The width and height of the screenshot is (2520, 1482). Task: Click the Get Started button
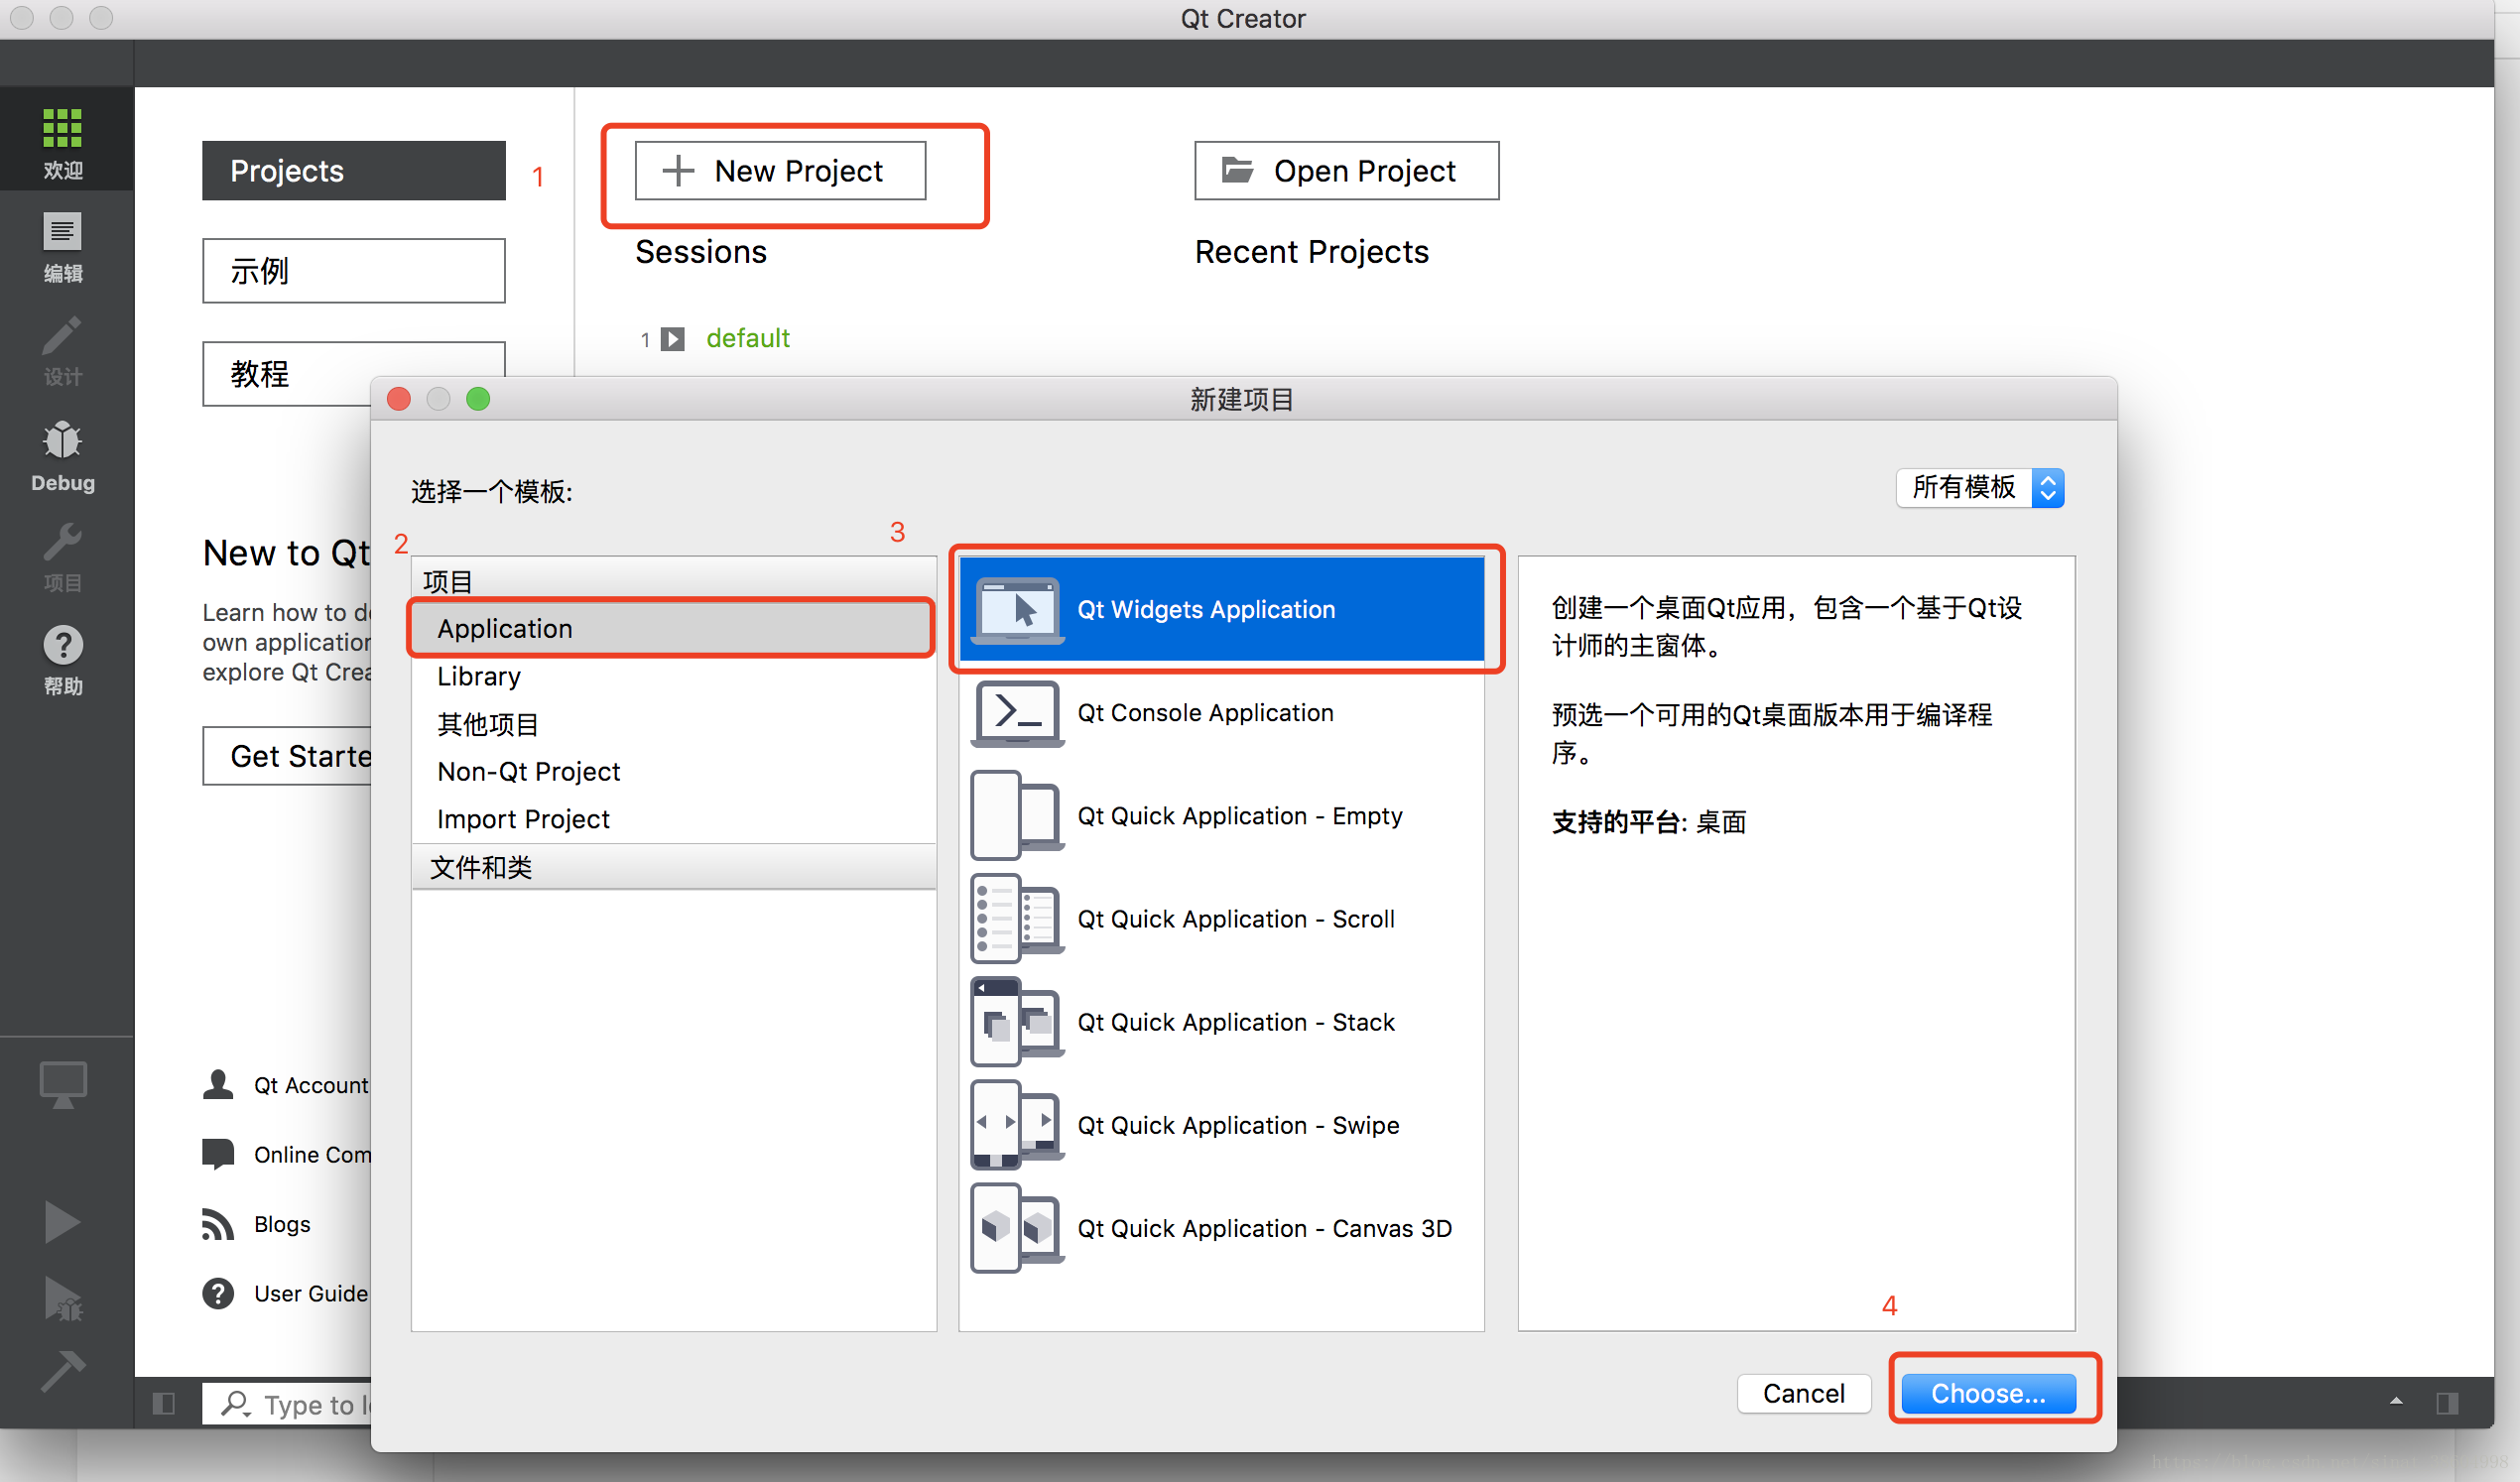pos(288,756)
